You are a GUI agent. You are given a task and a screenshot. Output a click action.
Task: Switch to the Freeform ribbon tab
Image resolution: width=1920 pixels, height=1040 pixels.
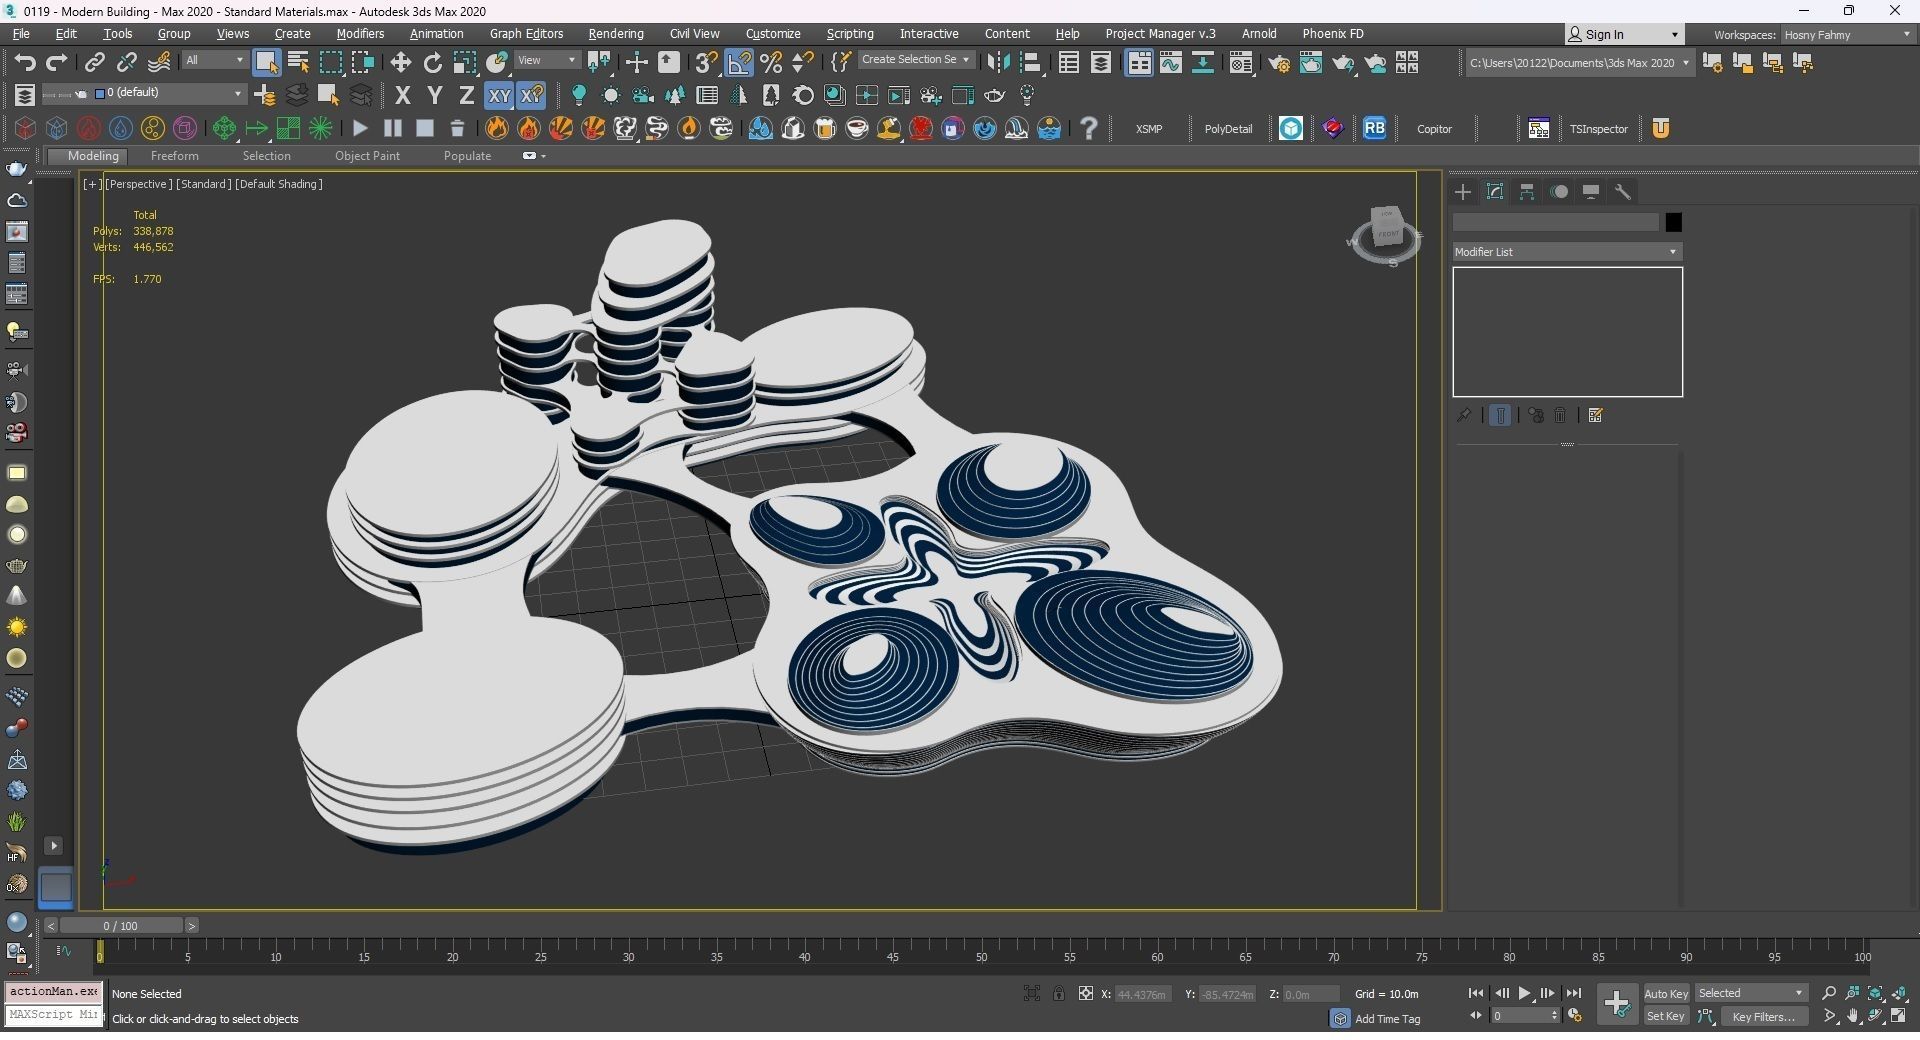tap(174, 156)
